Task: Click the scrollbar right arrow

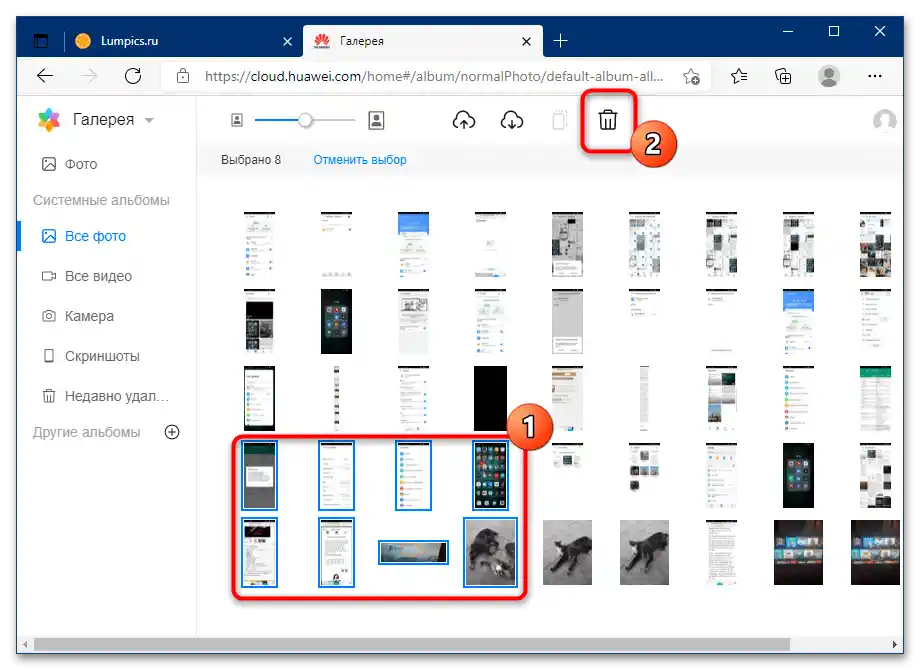Action: coord(894,644)
